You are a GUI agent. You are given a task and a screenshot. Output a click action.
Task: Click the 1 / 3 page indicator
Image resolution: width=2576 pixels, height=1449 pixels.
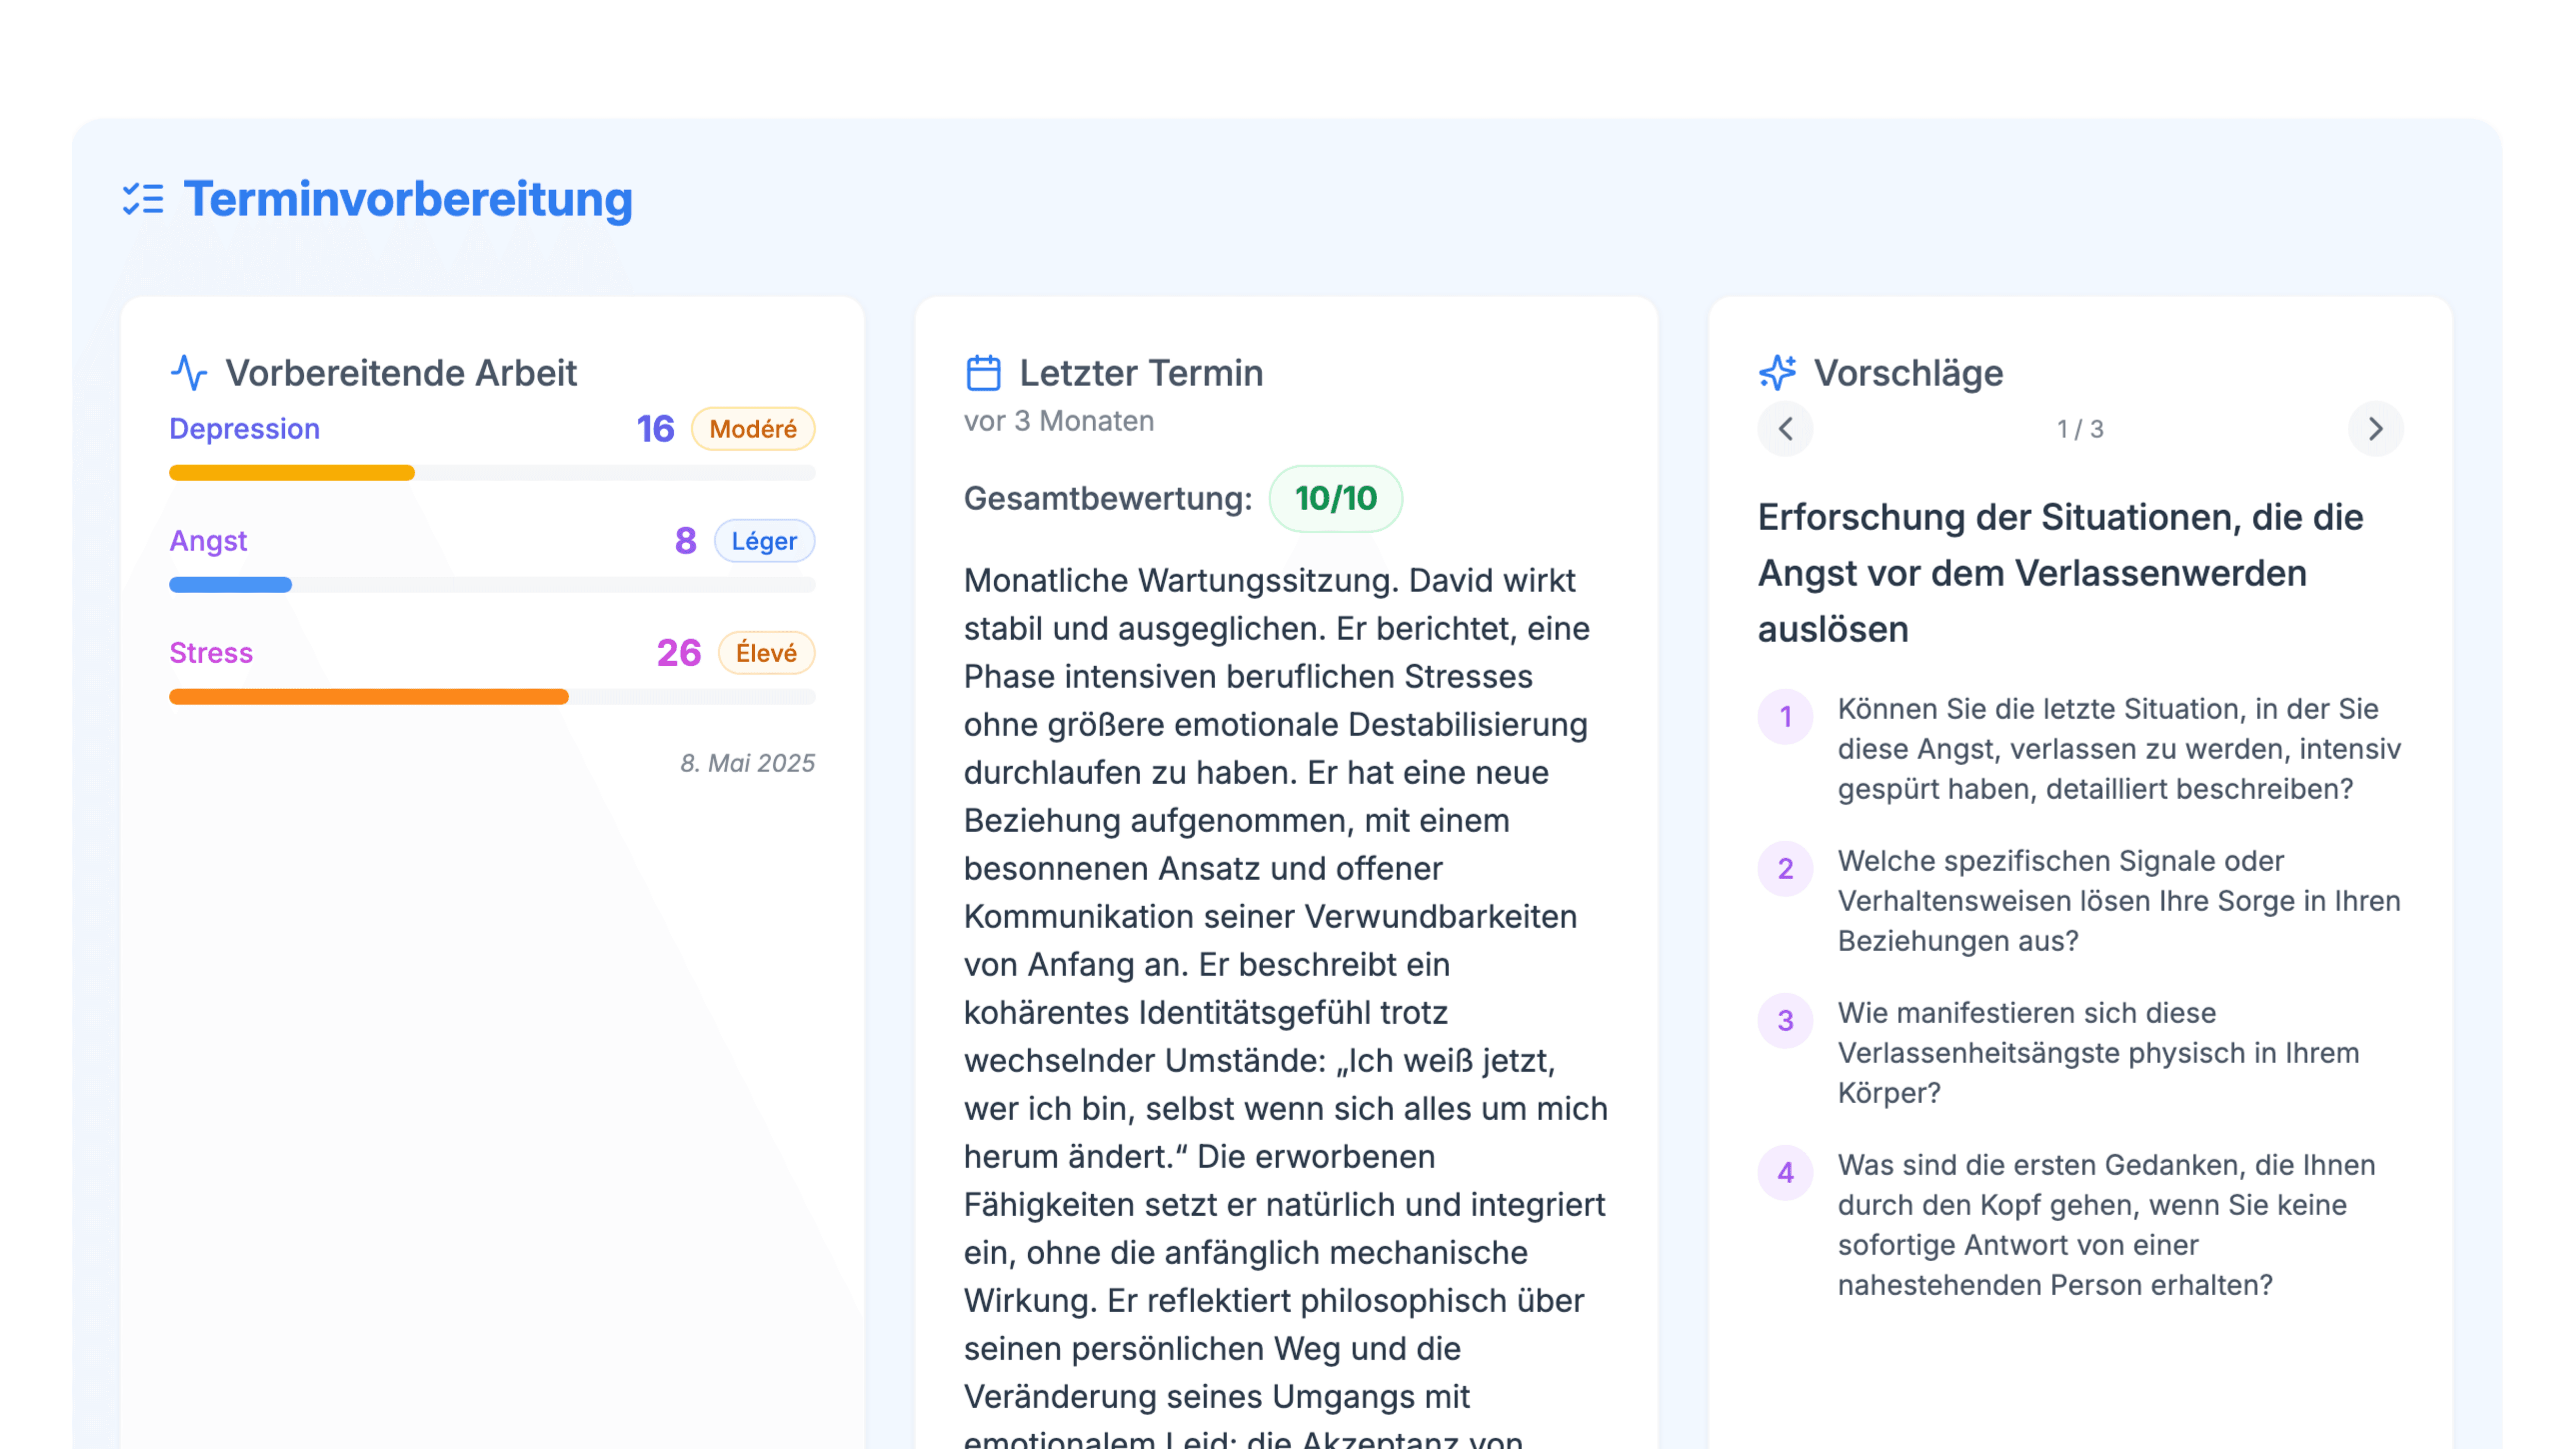(x=2080, y=429)
